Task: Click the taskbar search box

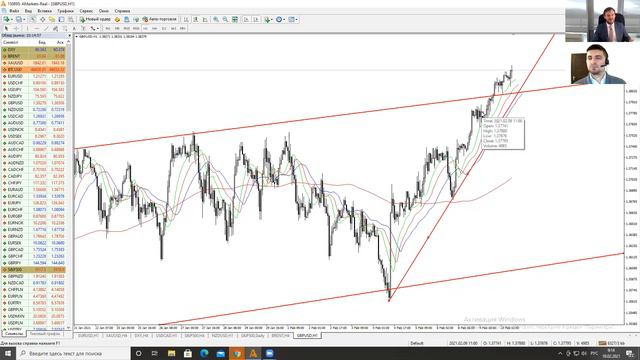Action: point(73,353)
